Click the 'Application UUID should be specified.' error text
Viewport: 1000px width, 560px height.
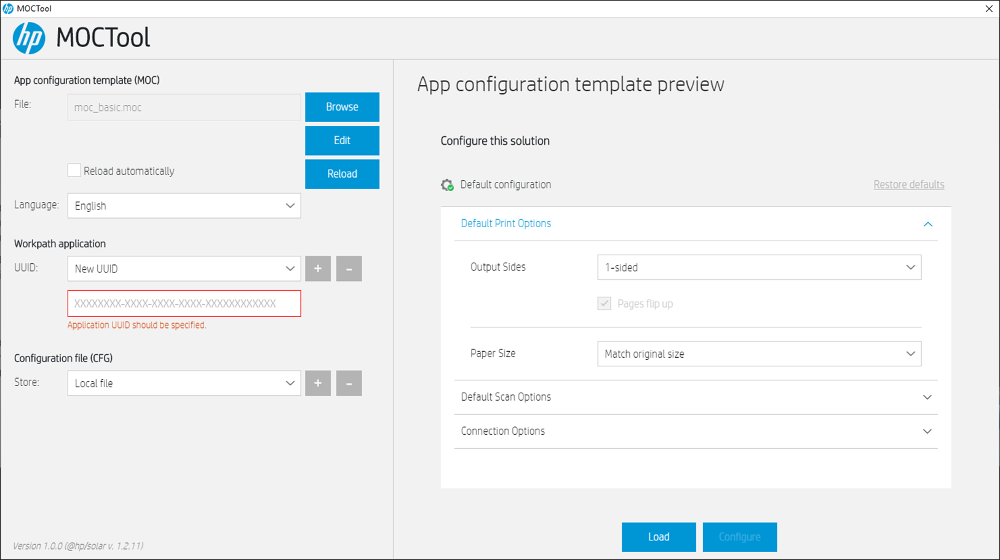(x=137, y=325)
